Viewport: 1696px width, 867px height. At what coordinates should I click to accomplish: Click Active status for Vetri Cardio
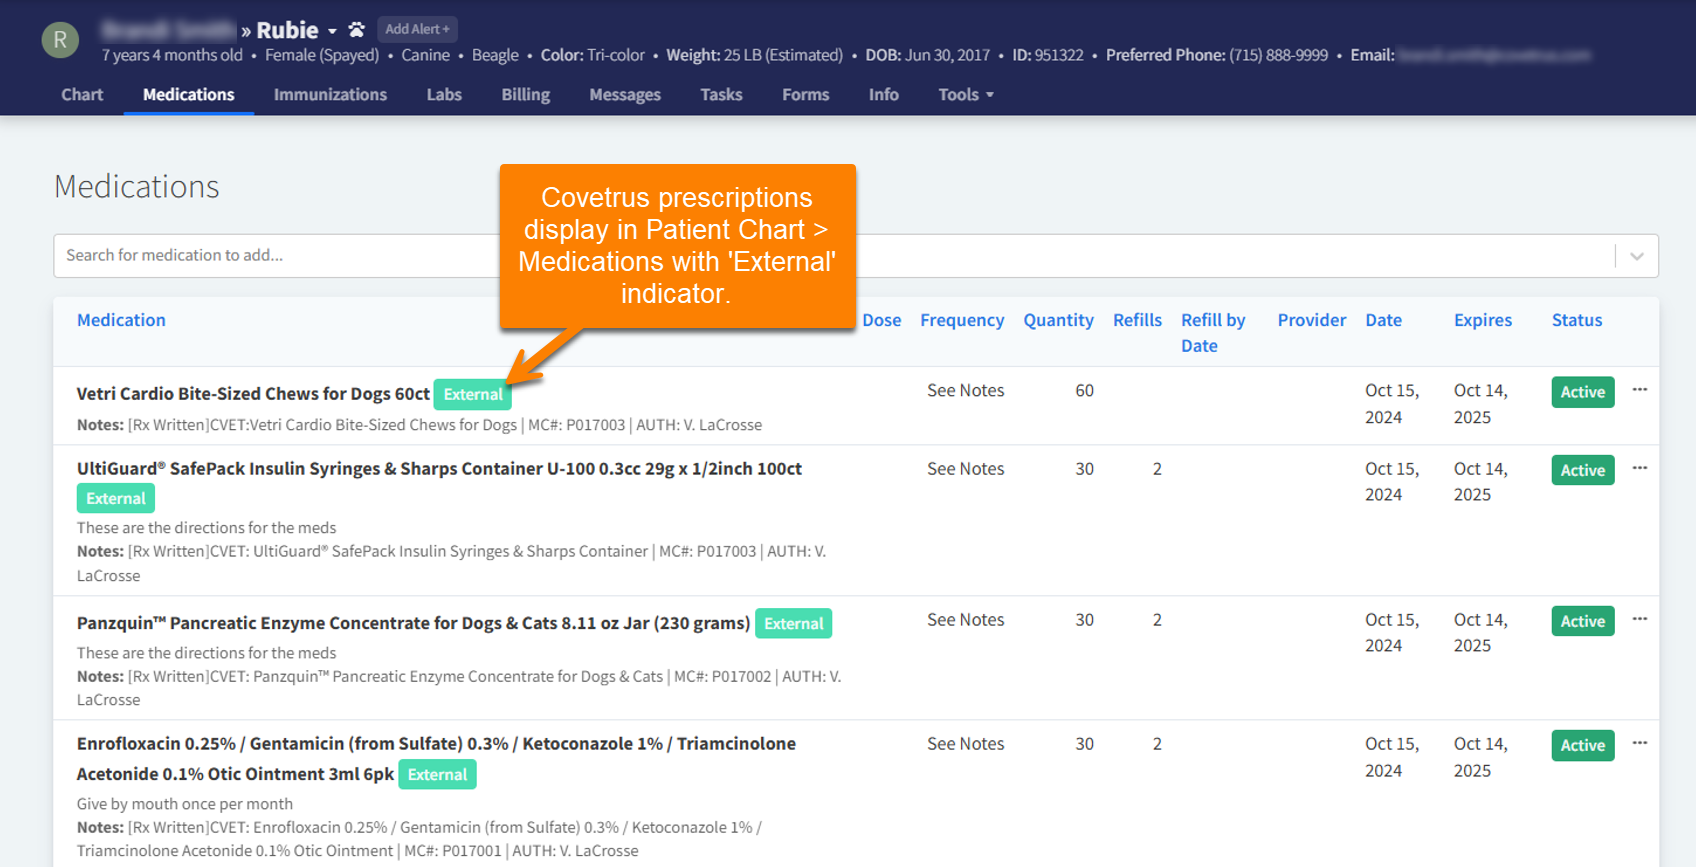tap(1582, 392)
